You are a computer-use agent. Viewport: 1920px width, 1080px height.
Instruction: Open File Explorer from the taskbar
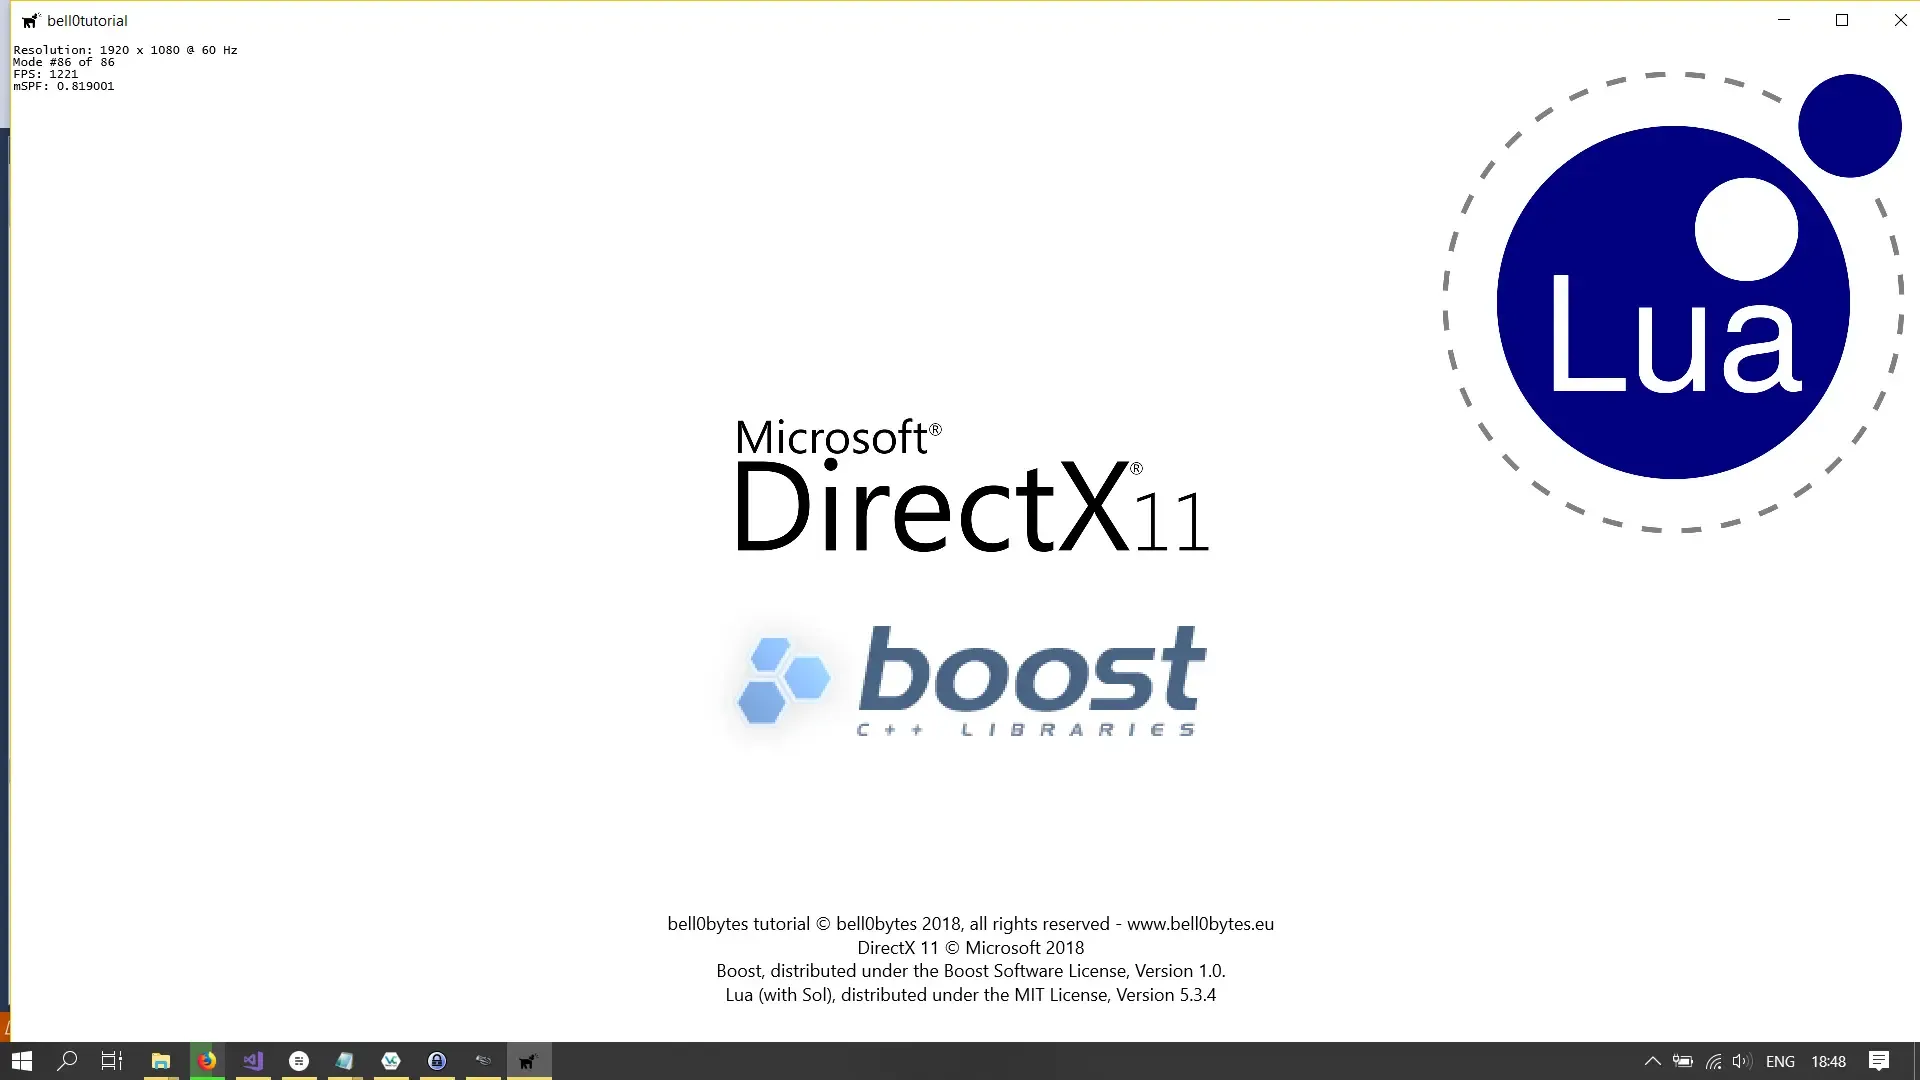pos(161,1060)
